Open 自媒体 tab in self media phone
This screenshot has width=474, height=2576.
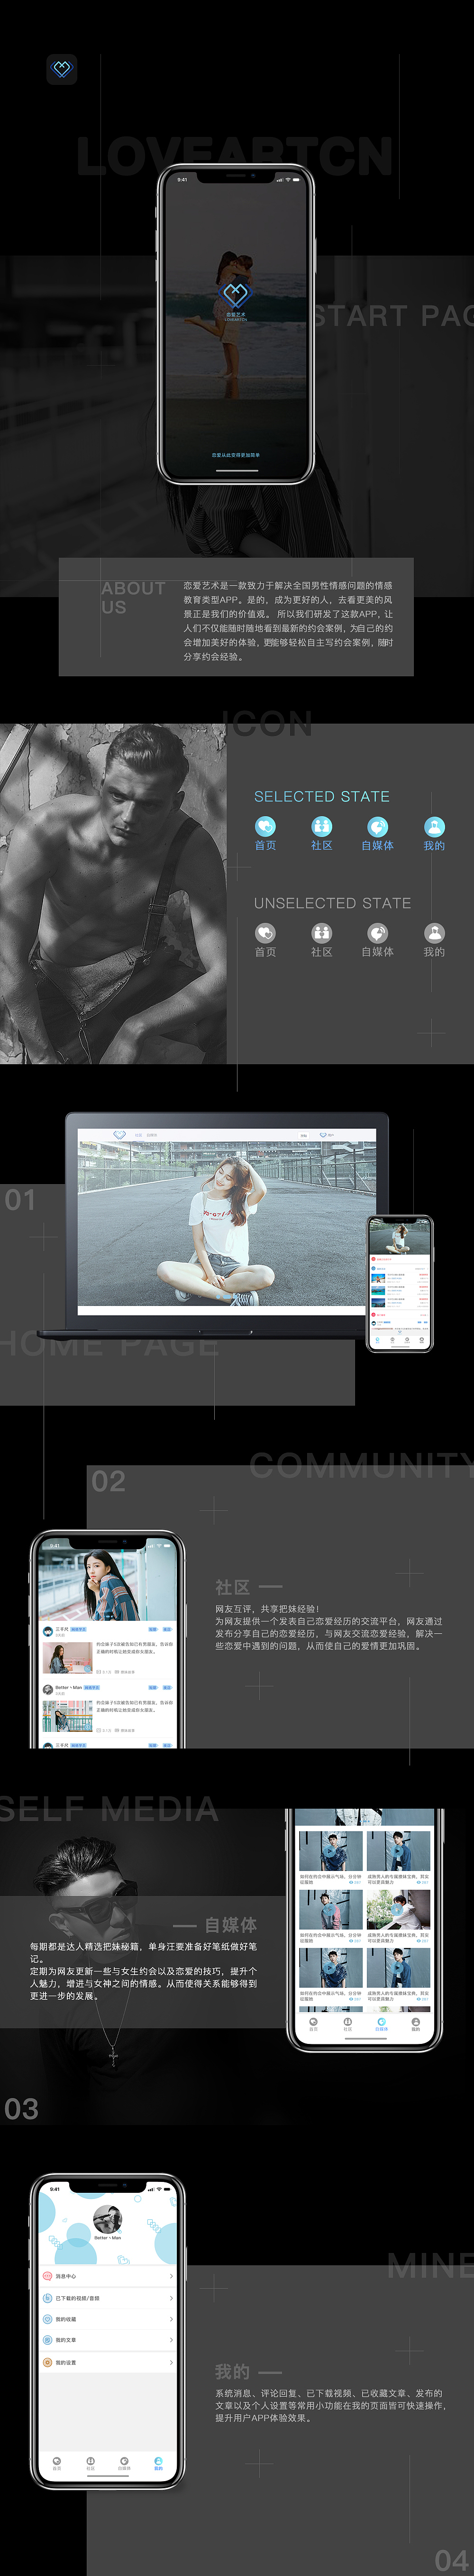click(381, 2024)
